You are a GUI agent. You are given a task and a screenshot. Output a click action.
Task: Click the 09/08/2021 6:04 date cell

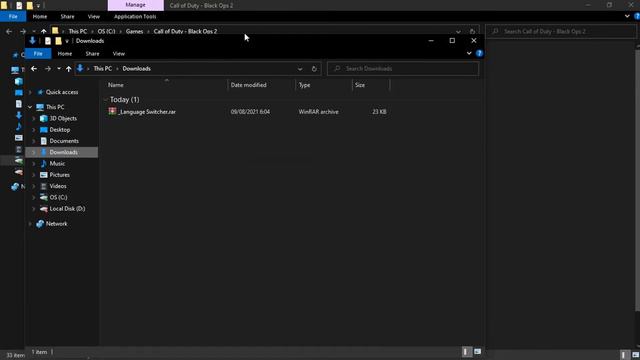[250, 111]
